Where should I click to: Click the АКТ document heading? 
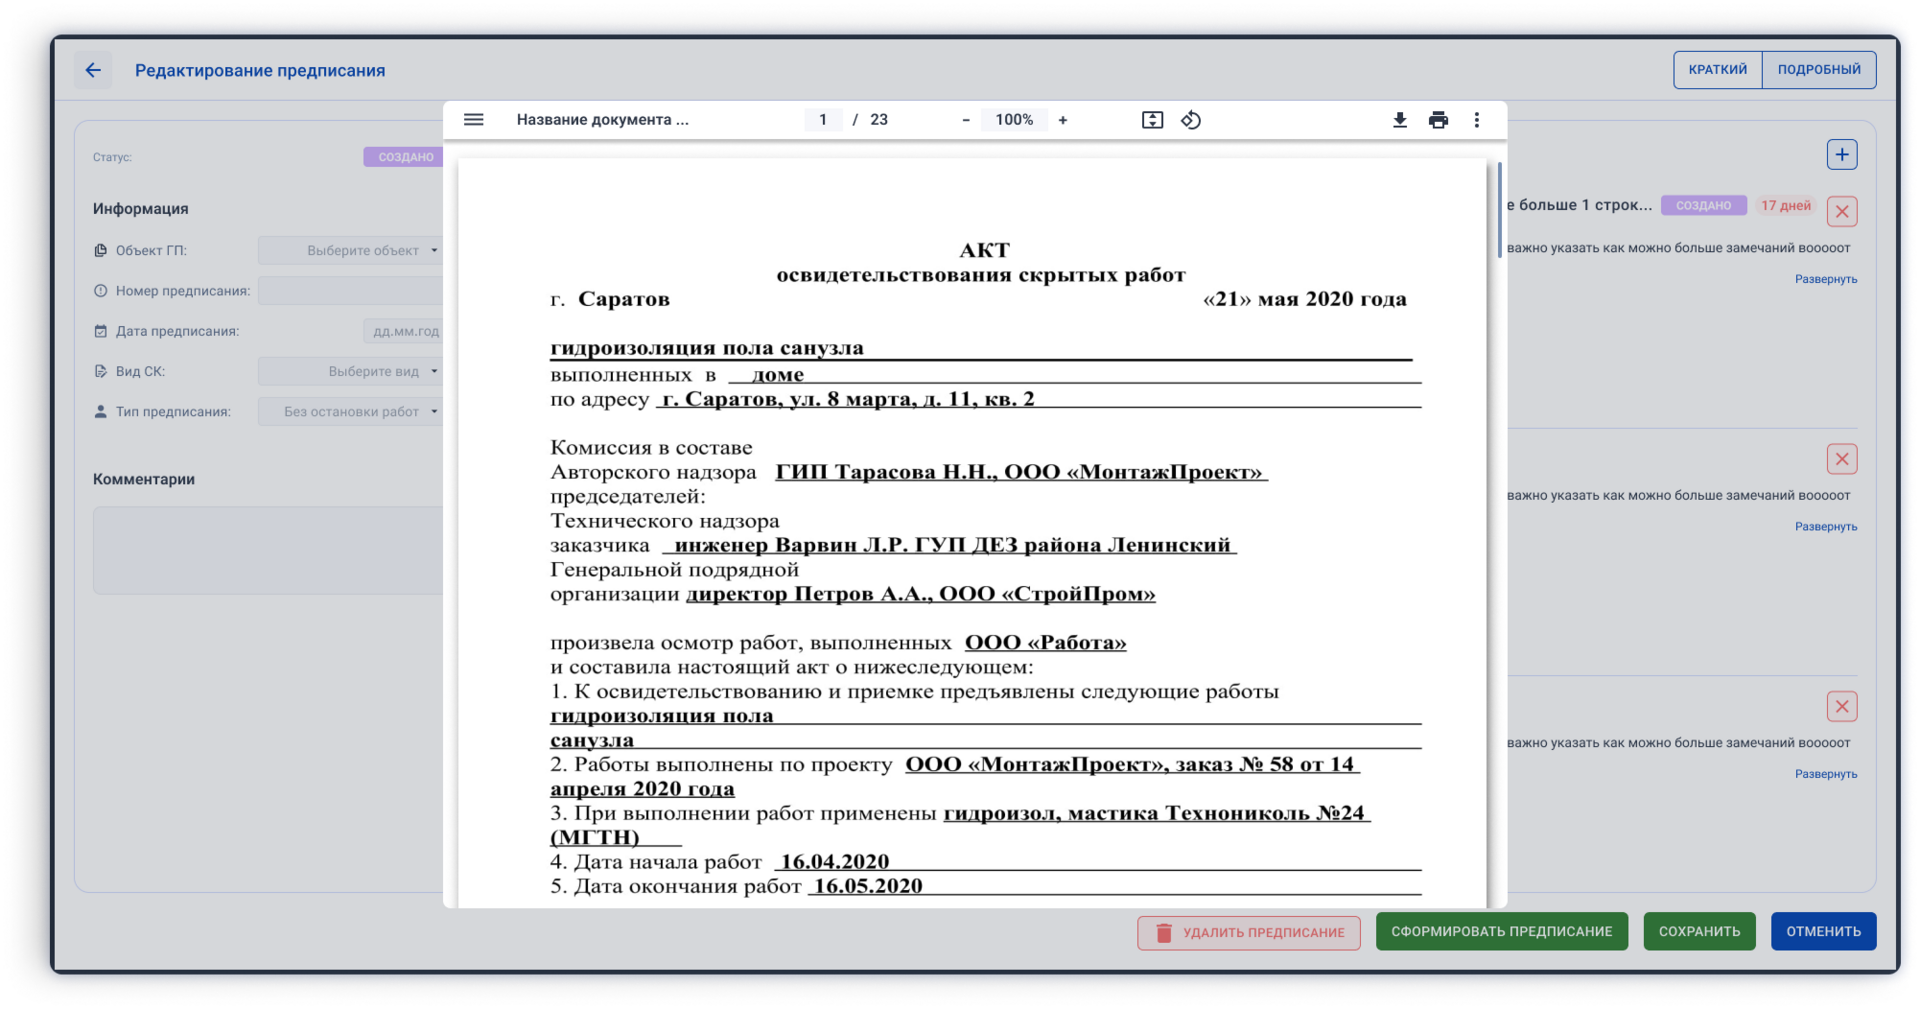[x=984, y=250]
